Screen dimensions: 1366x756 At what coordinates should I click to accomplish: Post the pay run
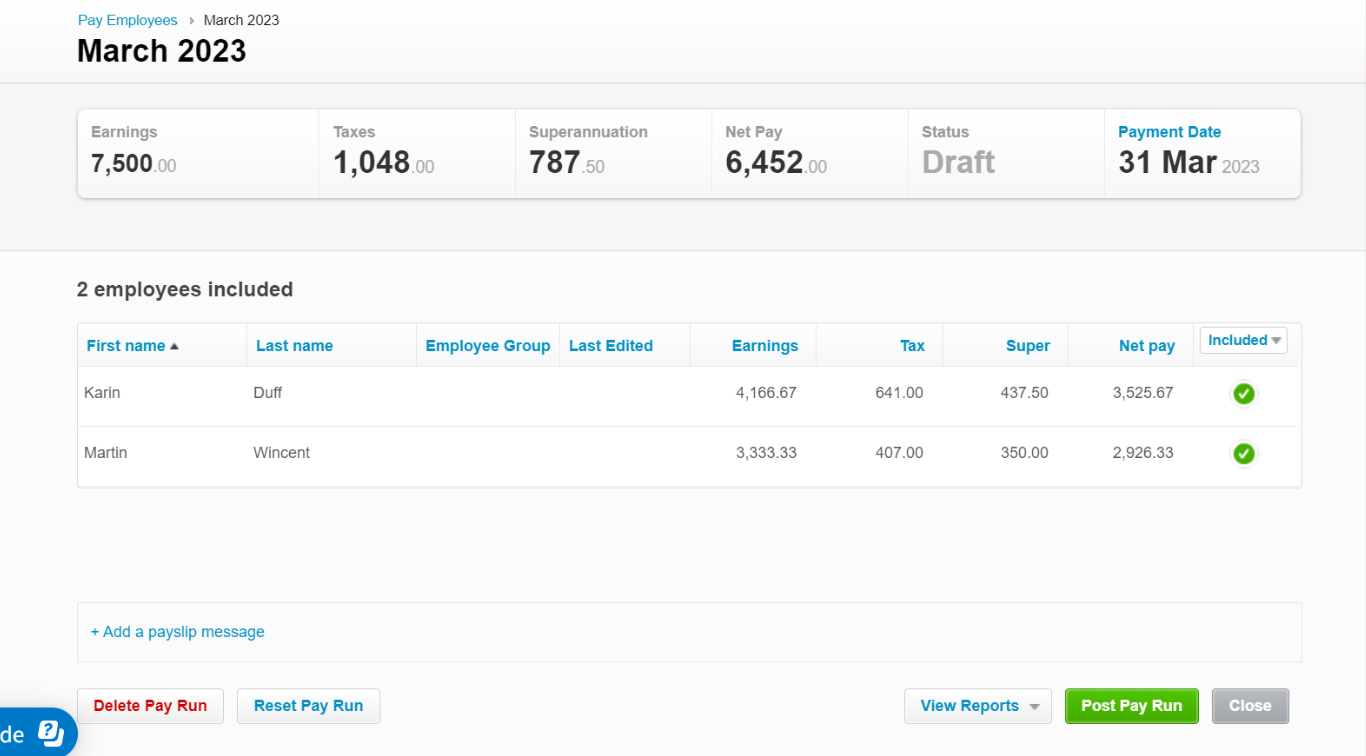[x=1131, y=706]
